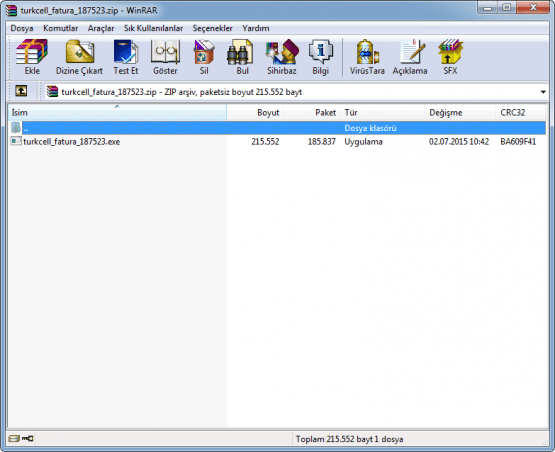Select the Dizine Çıkart extract icon
This screenshot has width=555, height=452.
[x=80, y=52]
